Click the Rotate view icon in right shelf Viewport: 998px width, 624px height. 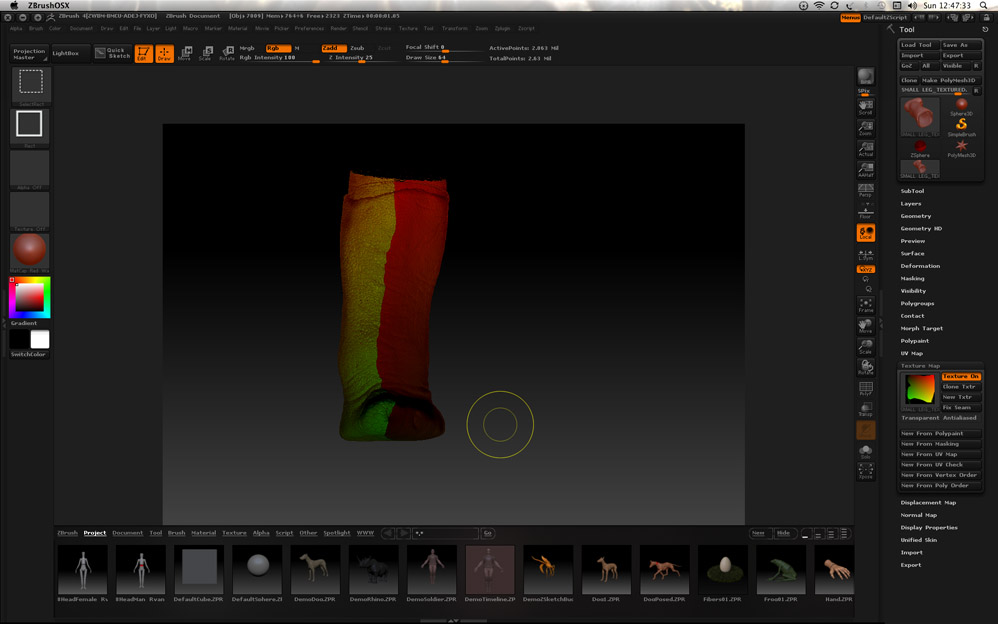point(866,367)
